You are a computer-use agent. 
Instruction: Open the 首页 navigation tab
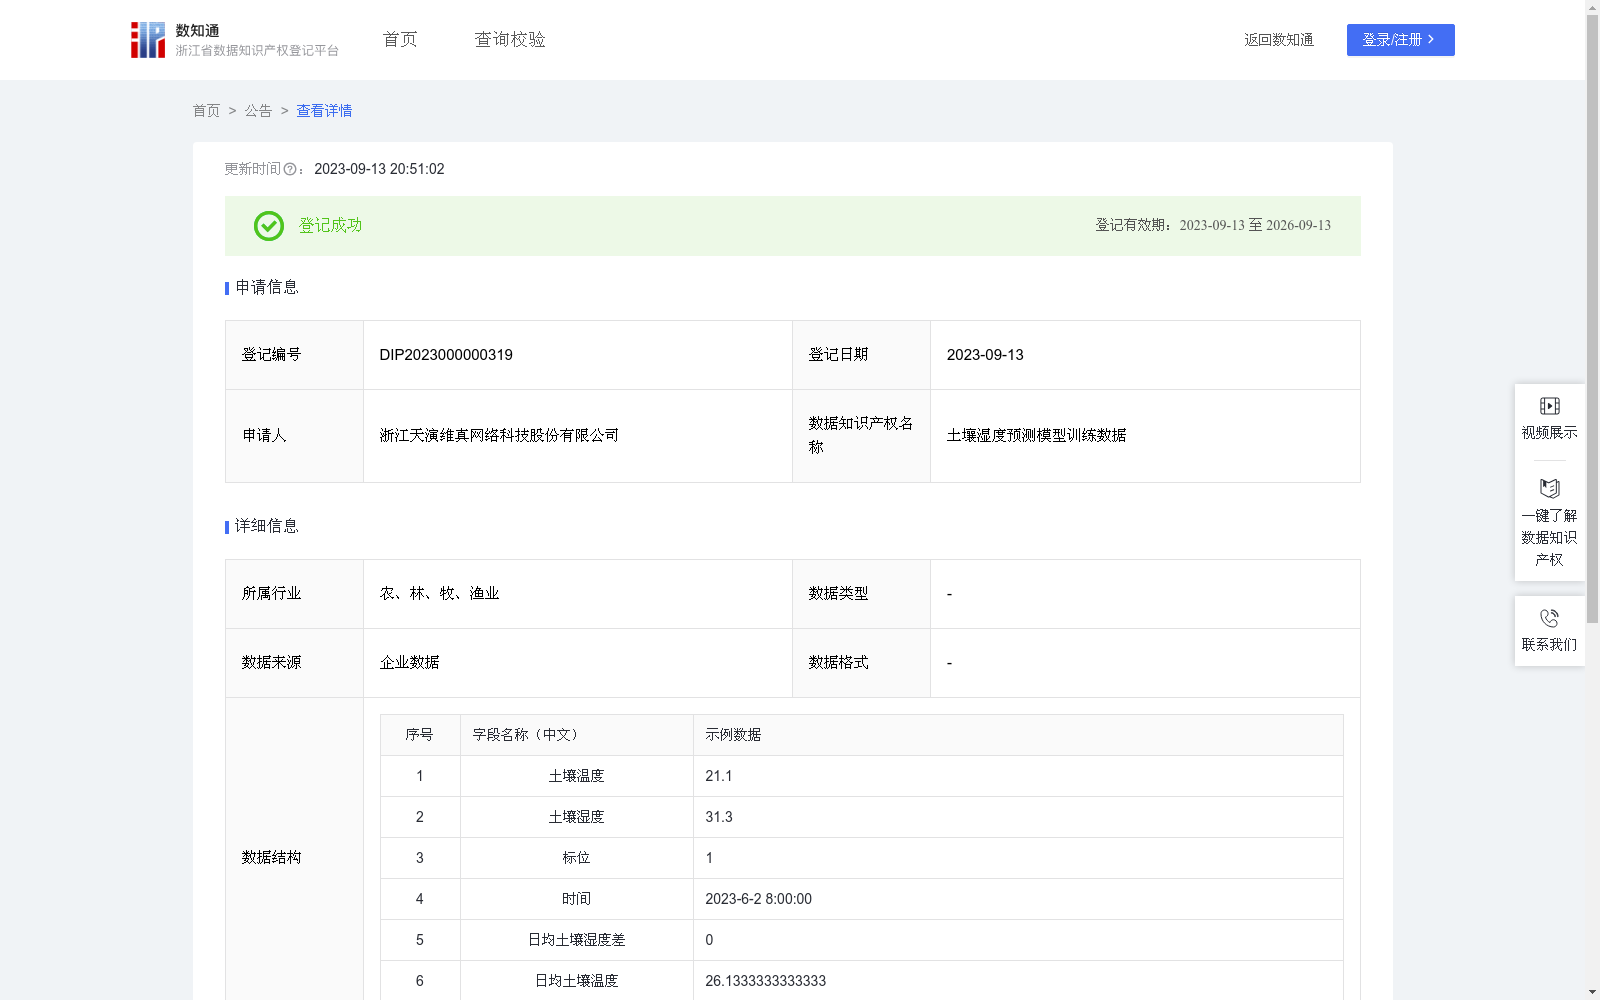pyautogui.click(x=400, y=39)
